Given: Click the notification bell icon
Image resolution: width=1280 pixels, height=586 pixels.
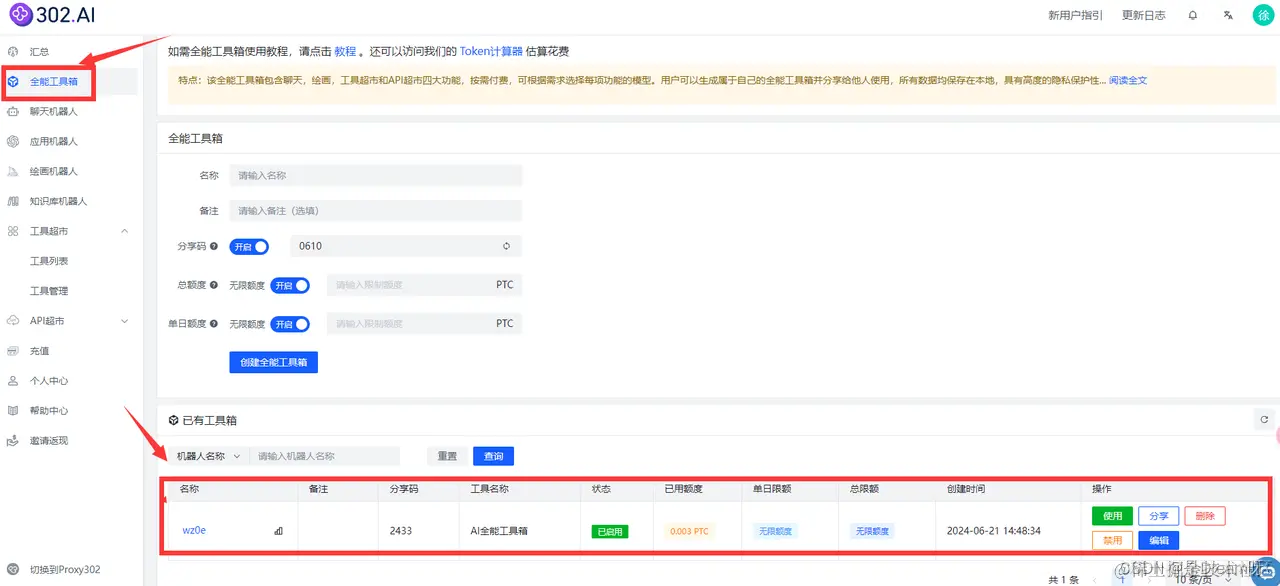Looking at the screenshot, I should click(1192, 15).
